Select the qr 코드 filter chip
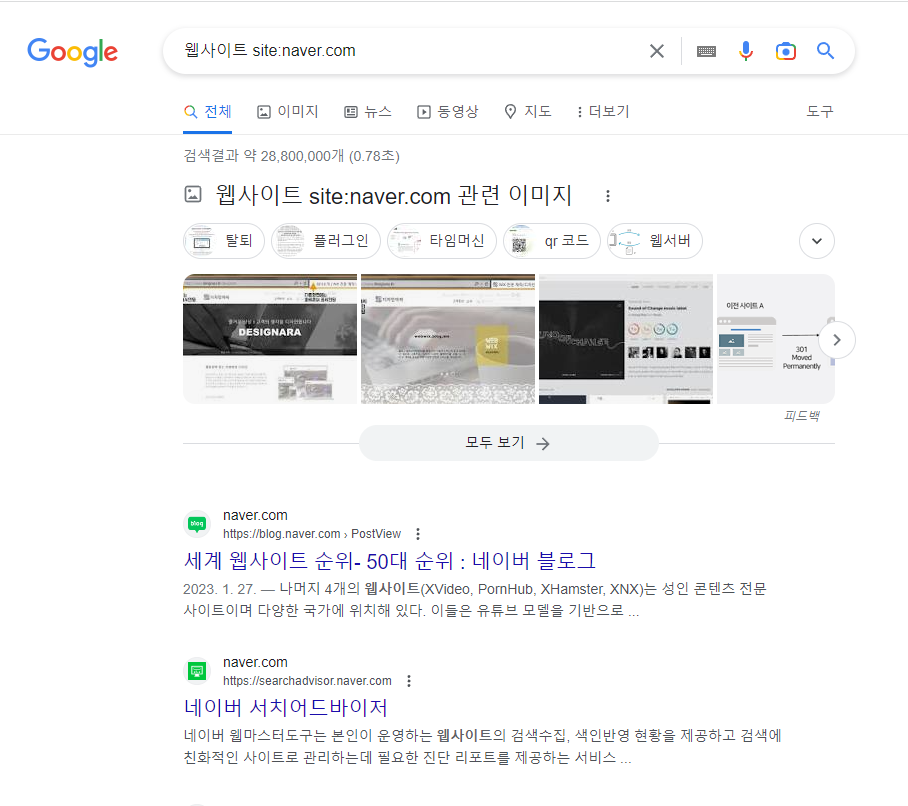Image resolution: width=908 pixels, height=806 pixels. click(552, 241)
